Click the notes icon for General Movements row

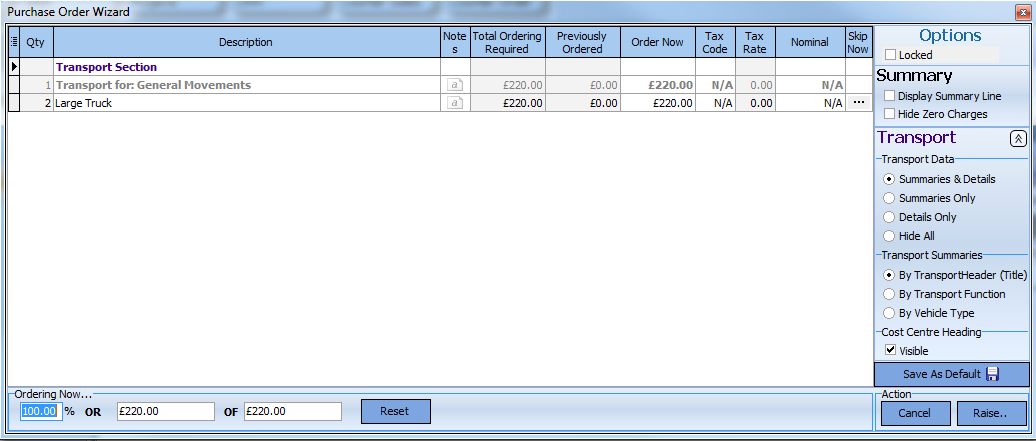[455, 85]
